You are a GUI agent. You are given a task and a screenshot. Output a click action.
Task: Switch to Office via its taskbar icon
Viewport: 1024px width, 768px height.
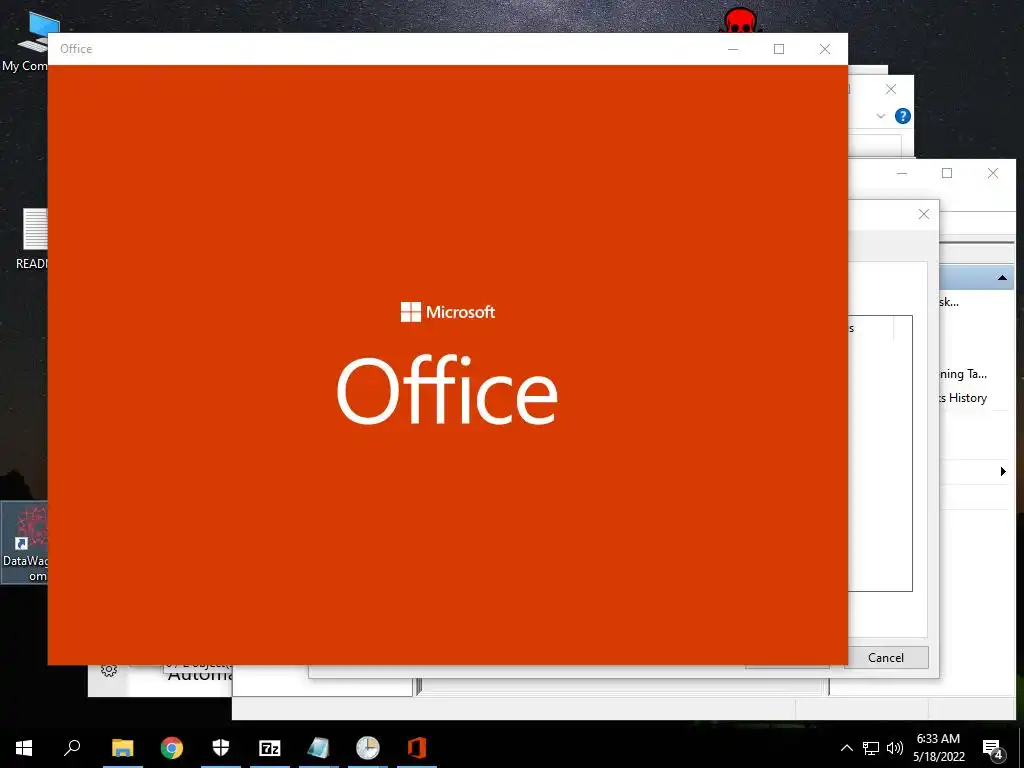(x=417, y=748)
